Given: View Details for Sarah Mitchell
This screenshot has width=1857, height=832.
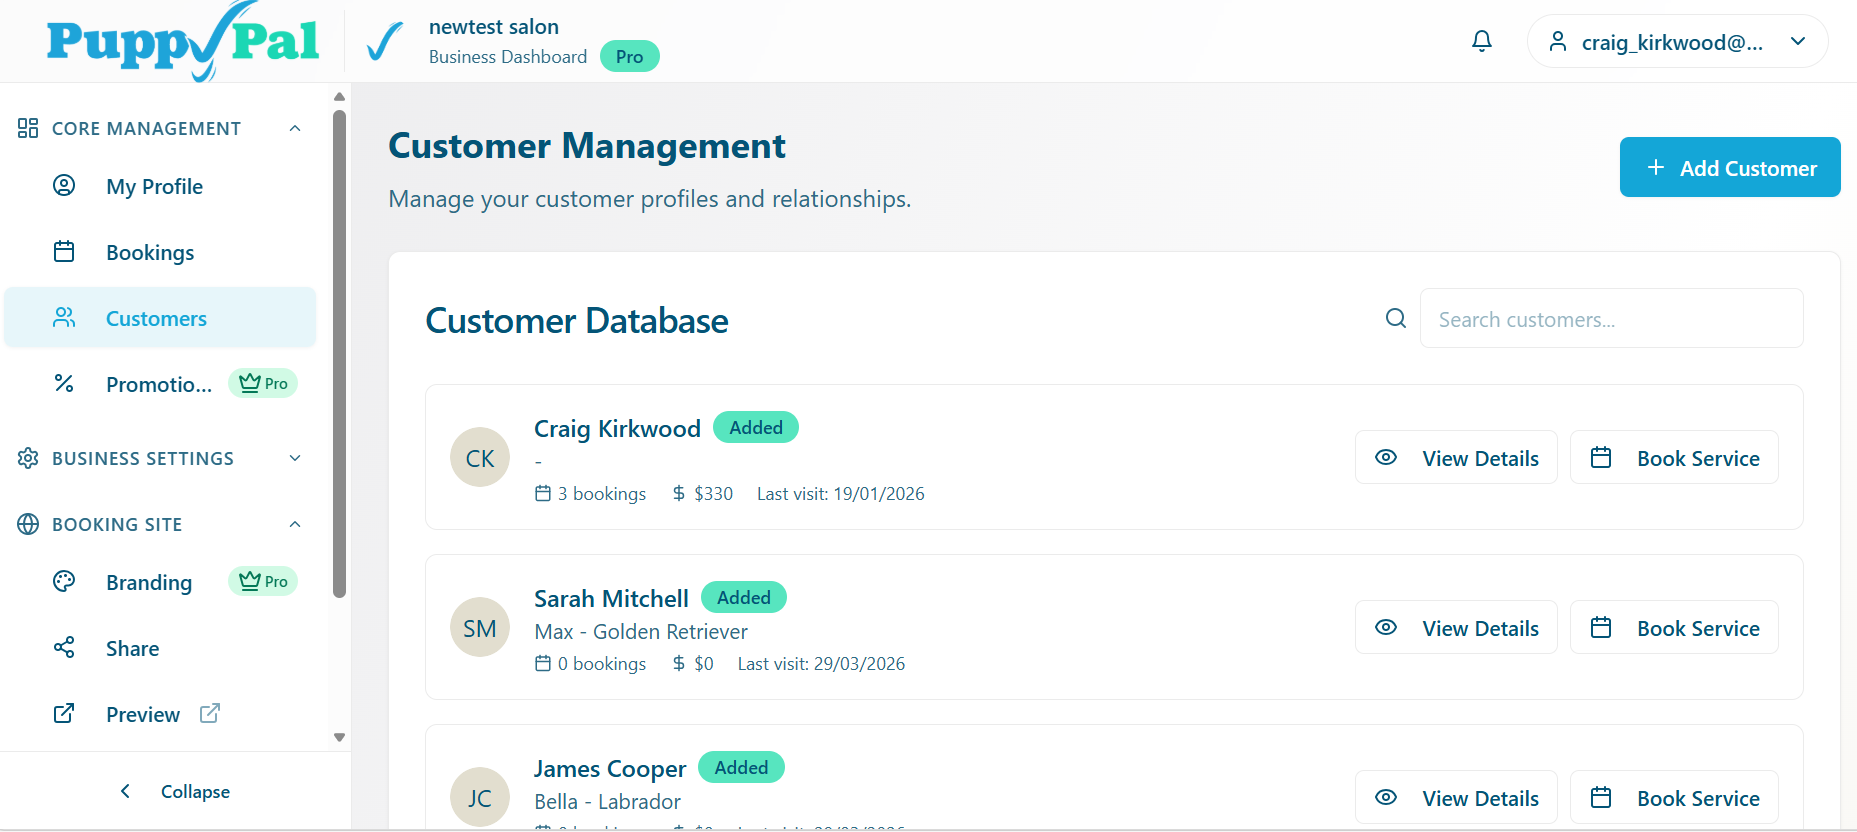Looking at the screenshot, I should click(x=1456, y=628).
